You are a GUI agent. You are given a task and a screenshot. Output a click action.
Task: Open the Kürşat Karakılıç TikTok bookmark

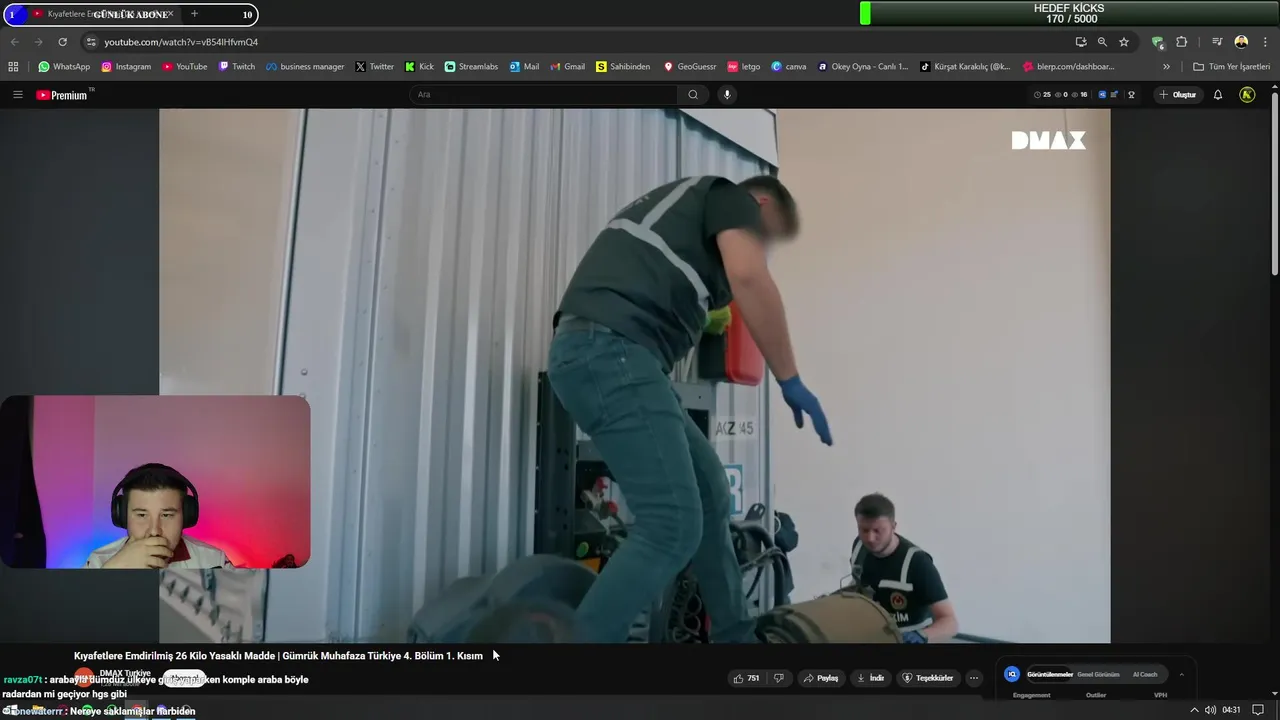[965, 67]
